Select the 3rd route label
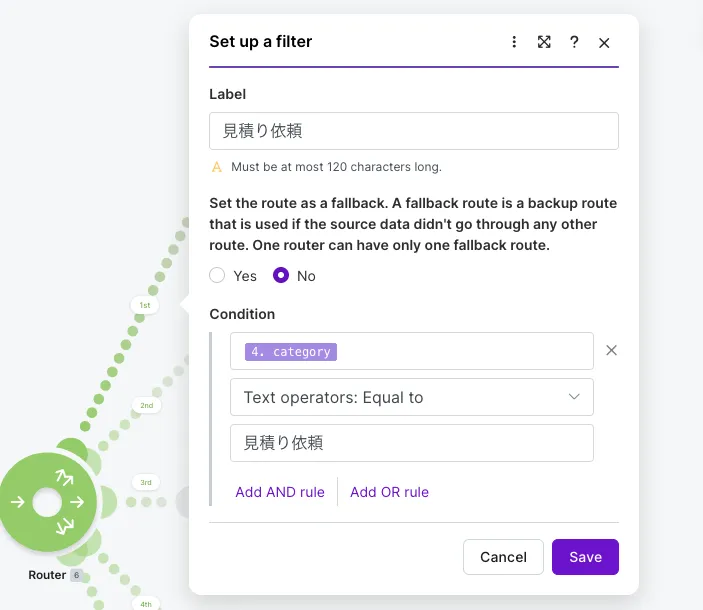703x610 pixels. (146, 483)
